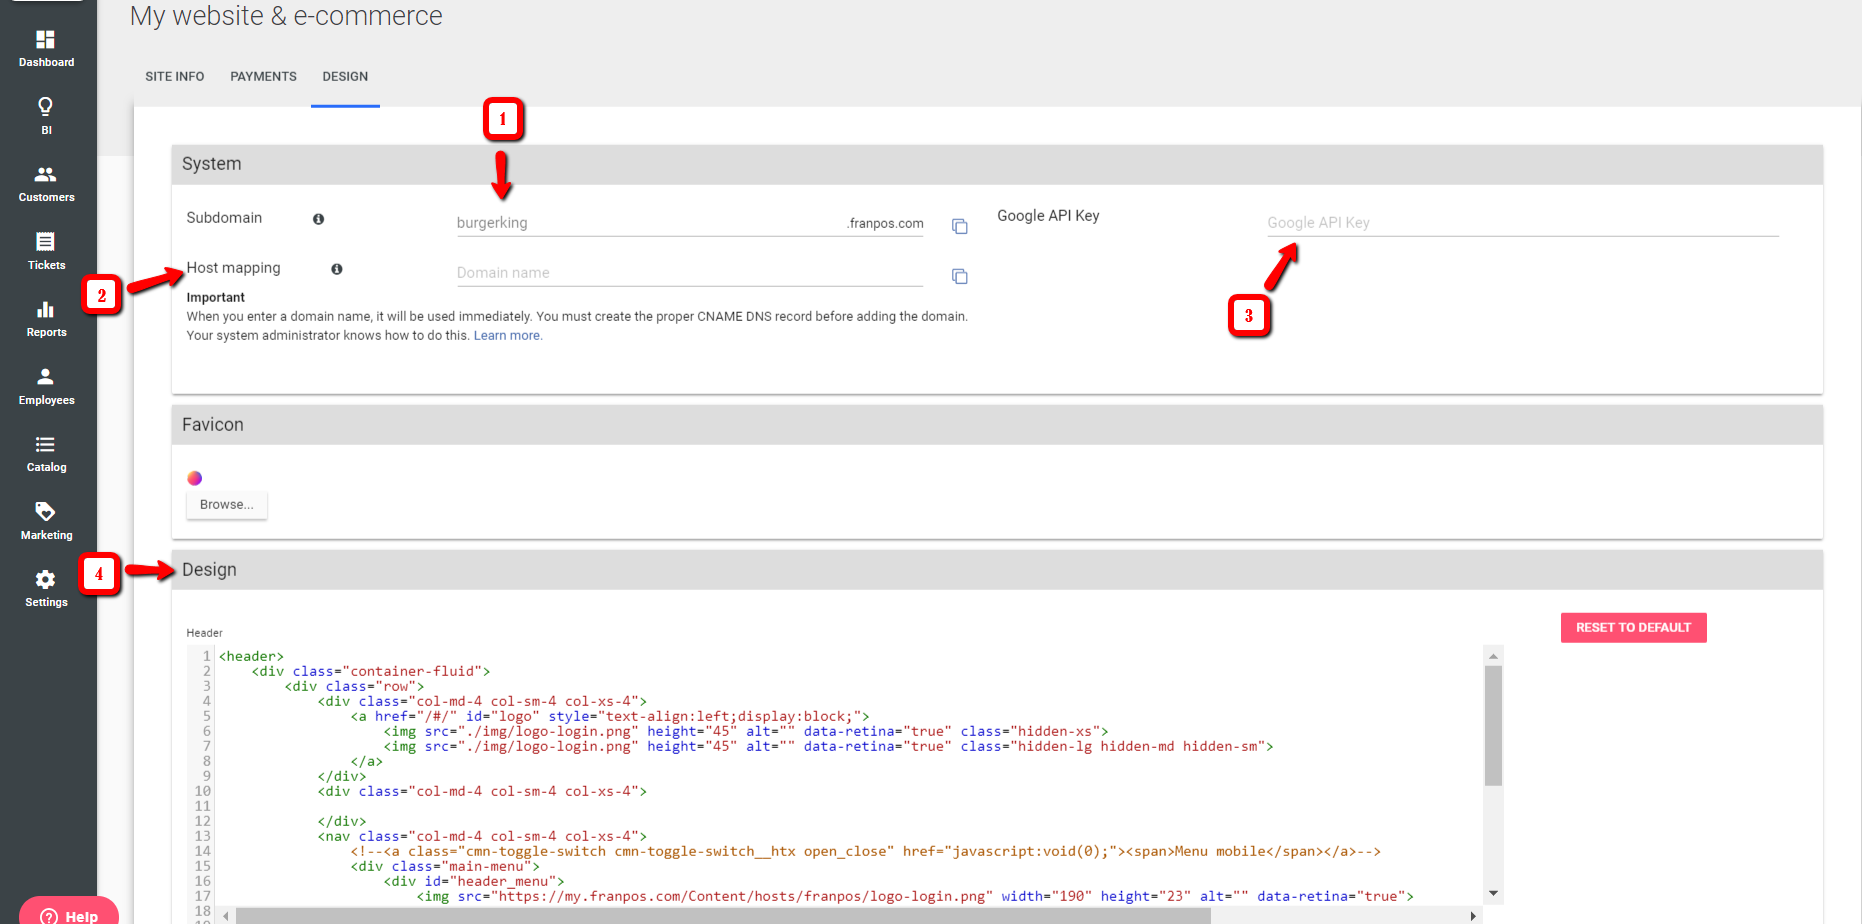Screen dimensions: 1862x924
Task: Click the cmn-toggle-switch comment line
Action: (866, 852)
